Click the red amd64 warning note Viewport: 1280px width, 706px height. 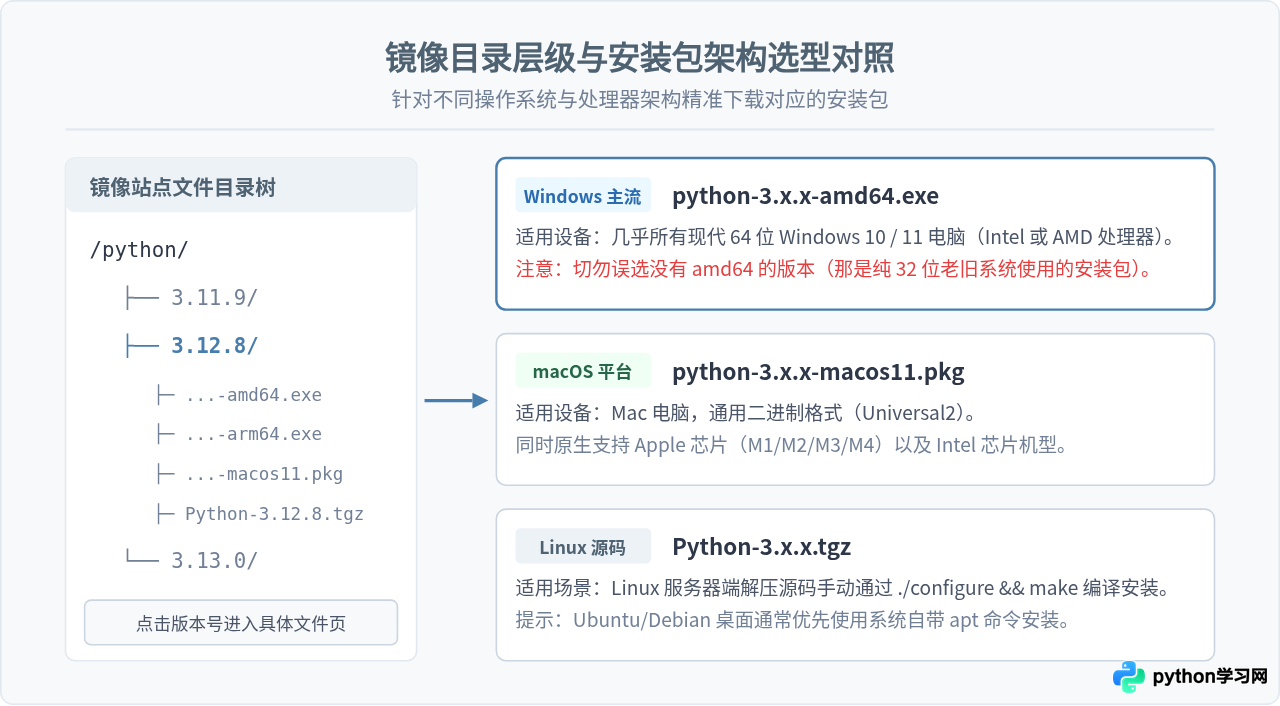(x=835, y=269)
